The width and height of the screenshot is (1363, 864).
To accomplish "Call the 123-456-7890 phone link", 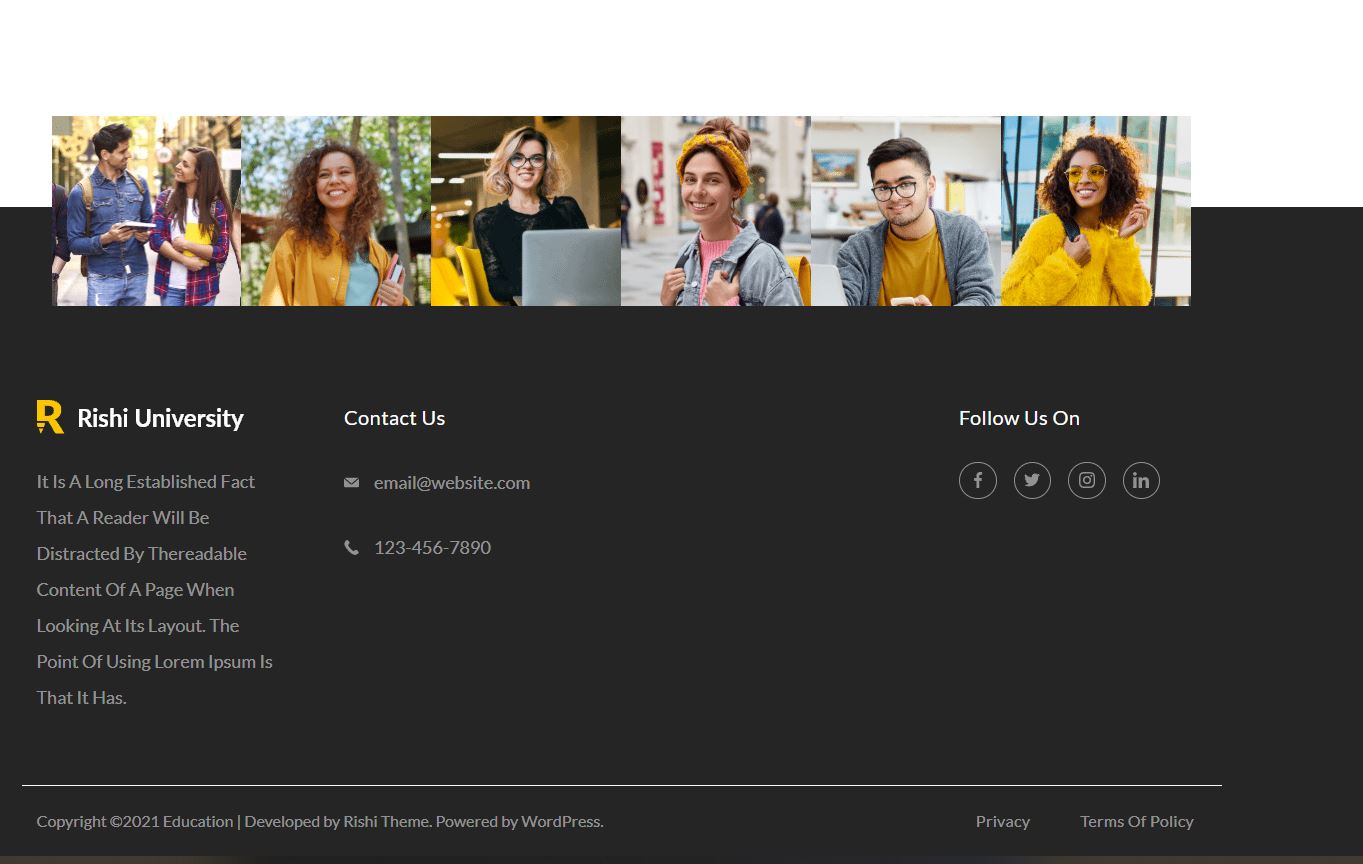I will click(x=432, y=547).
